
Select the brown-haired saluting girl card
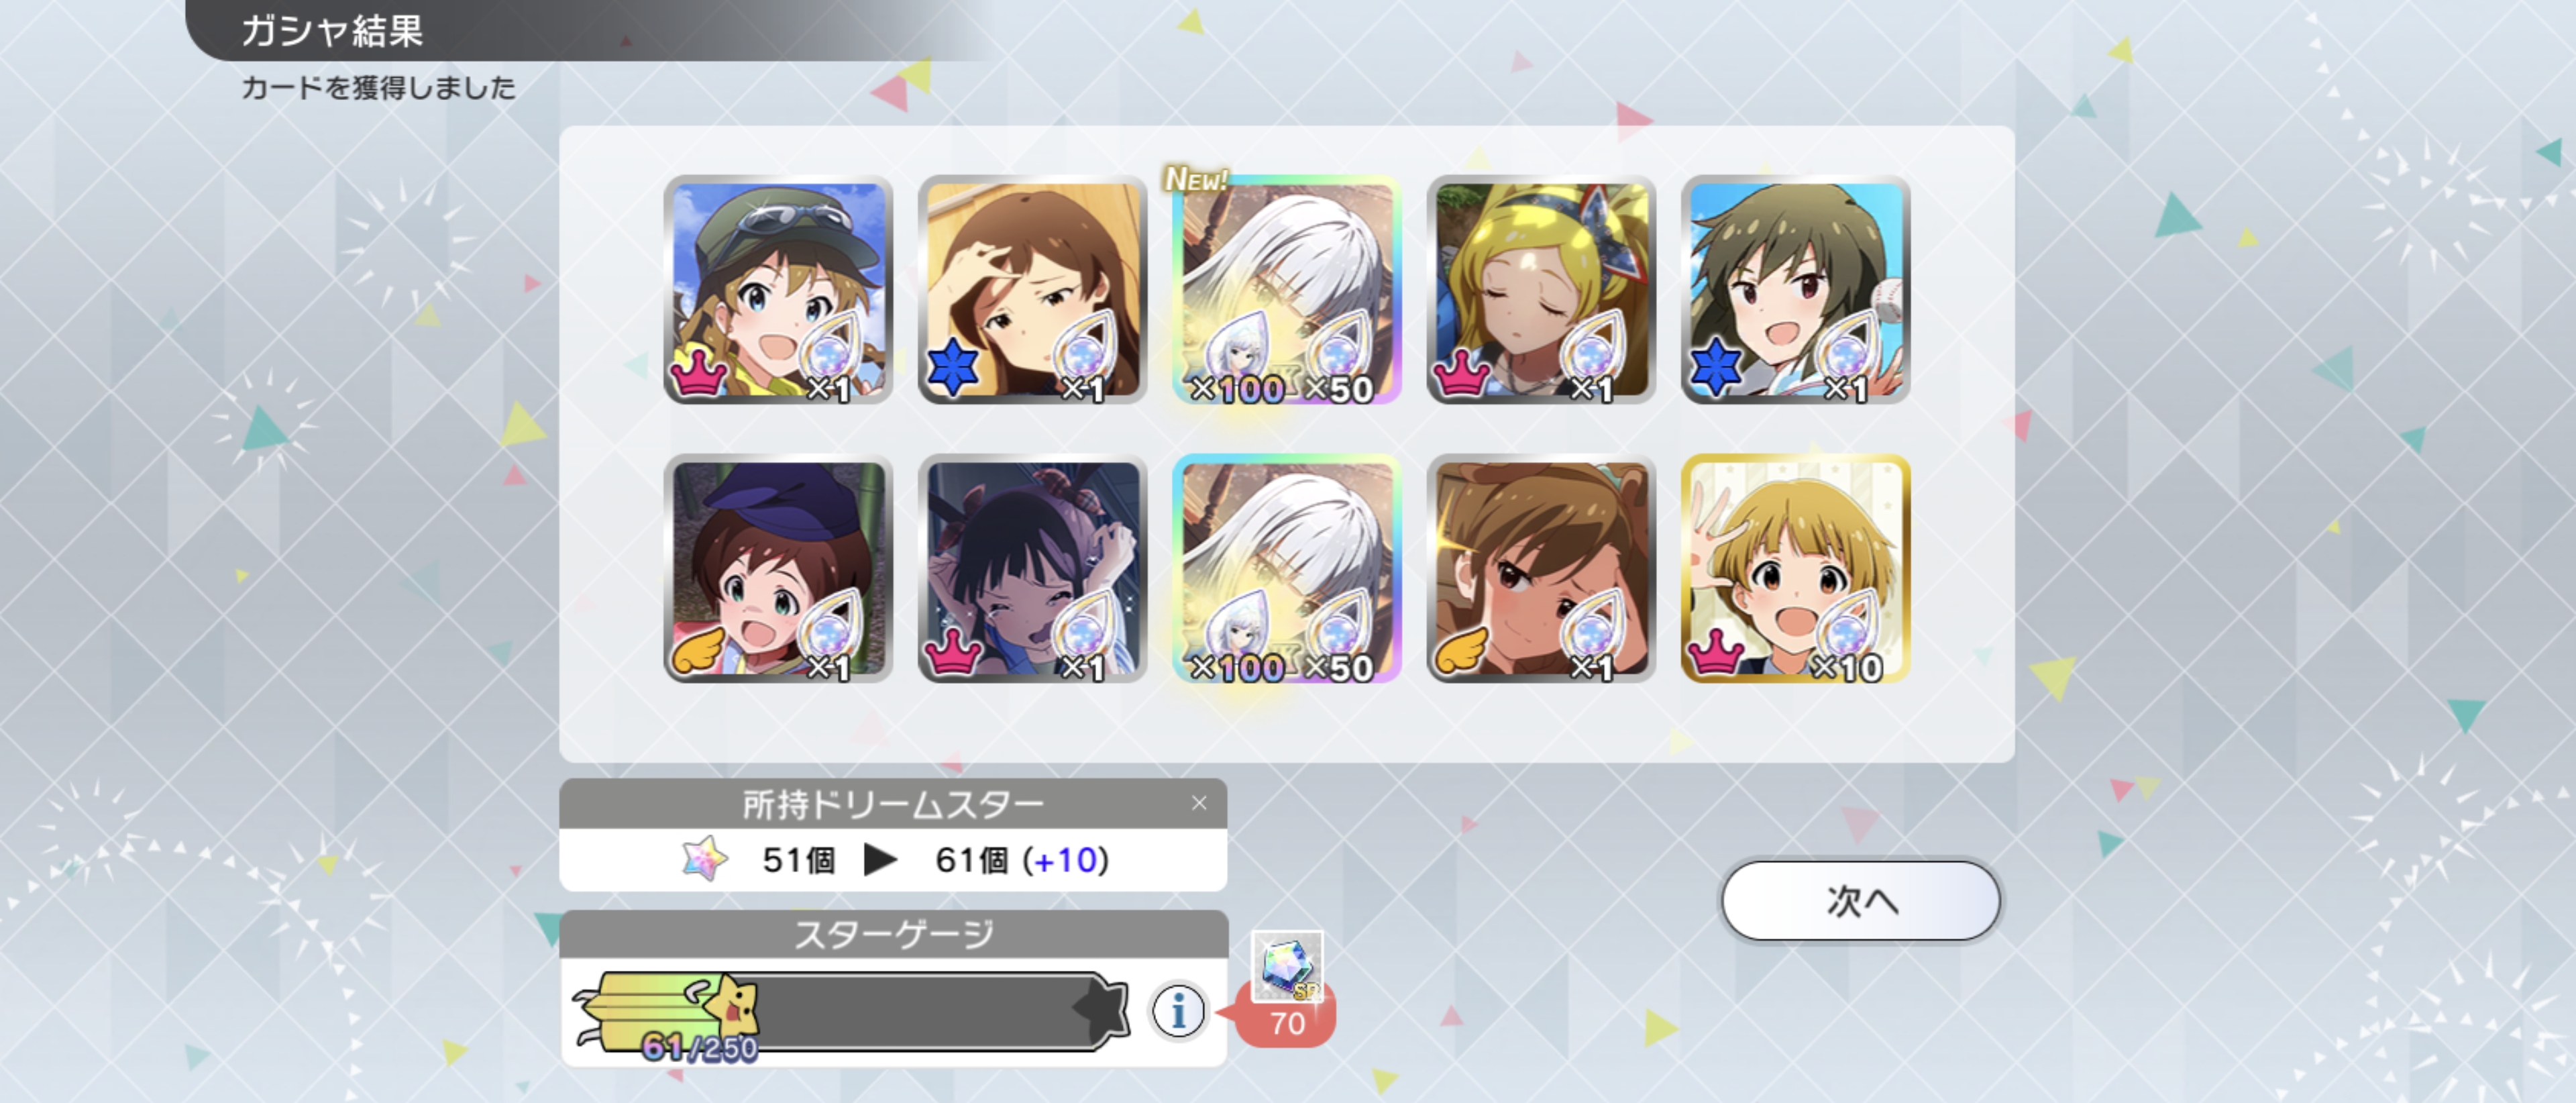pyautogui.click(x=1541, y=568)
